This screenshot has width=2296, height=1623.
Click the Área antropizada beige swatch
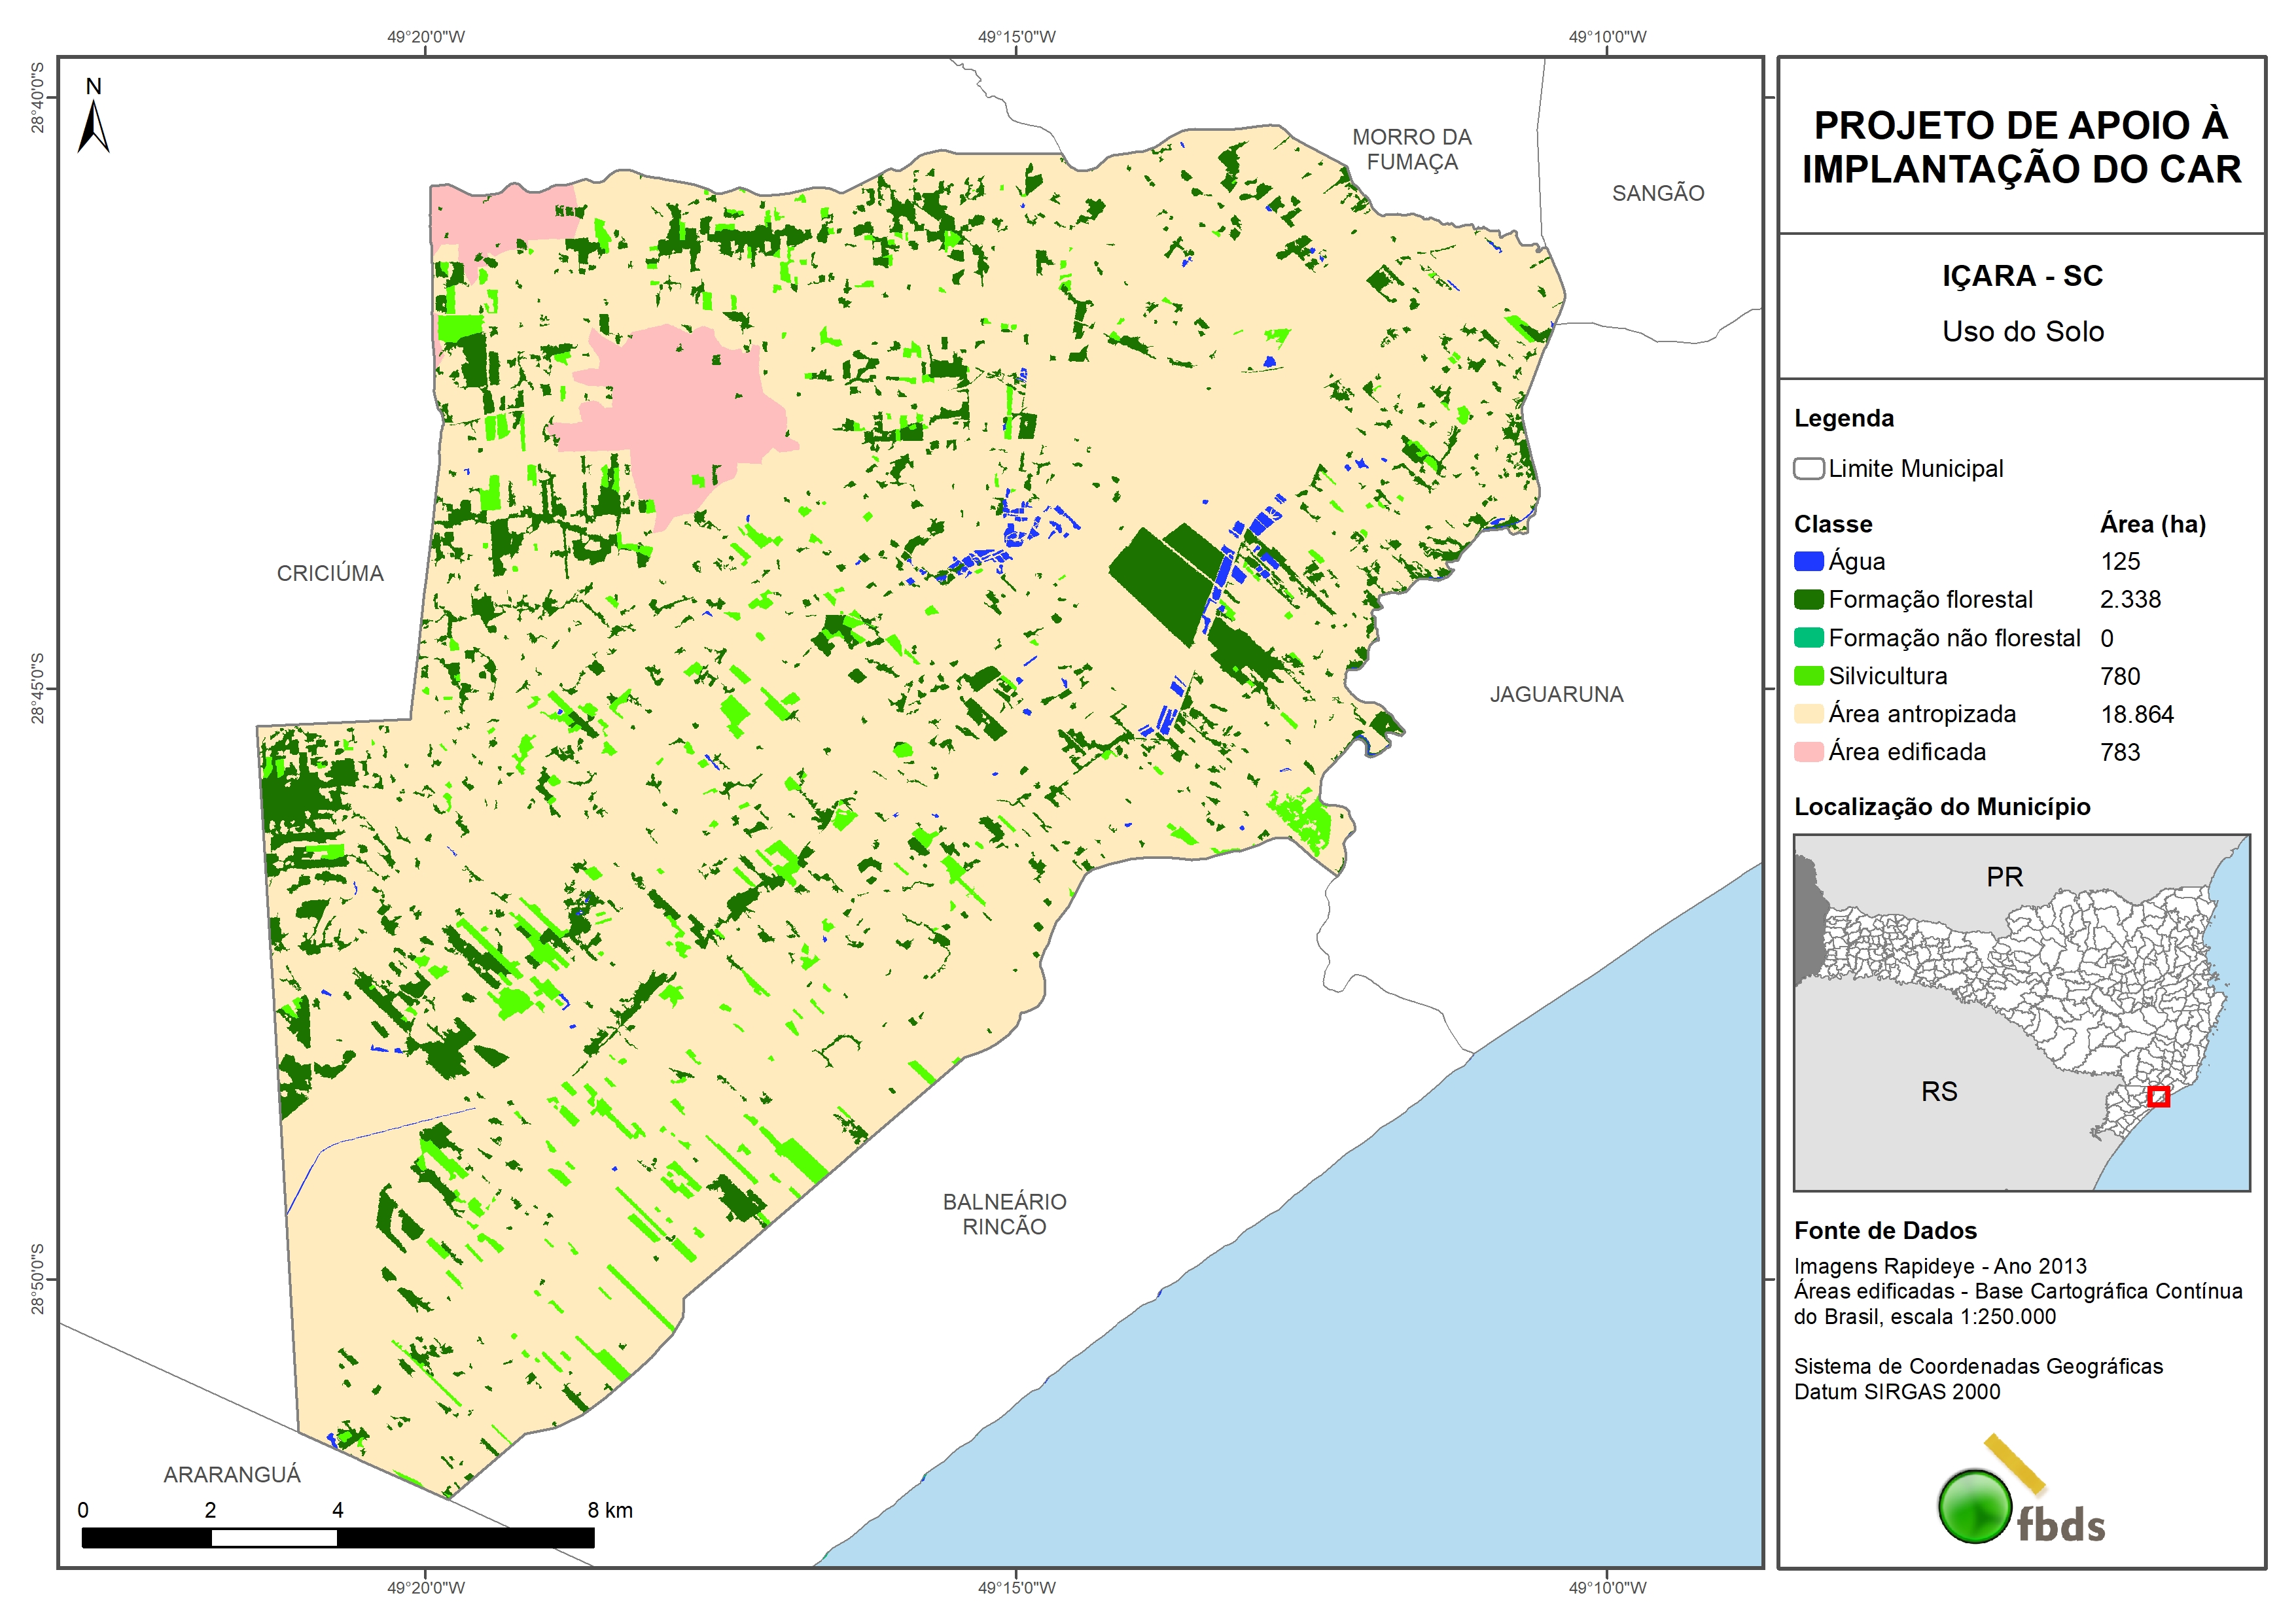click(x=1808, y=714)
